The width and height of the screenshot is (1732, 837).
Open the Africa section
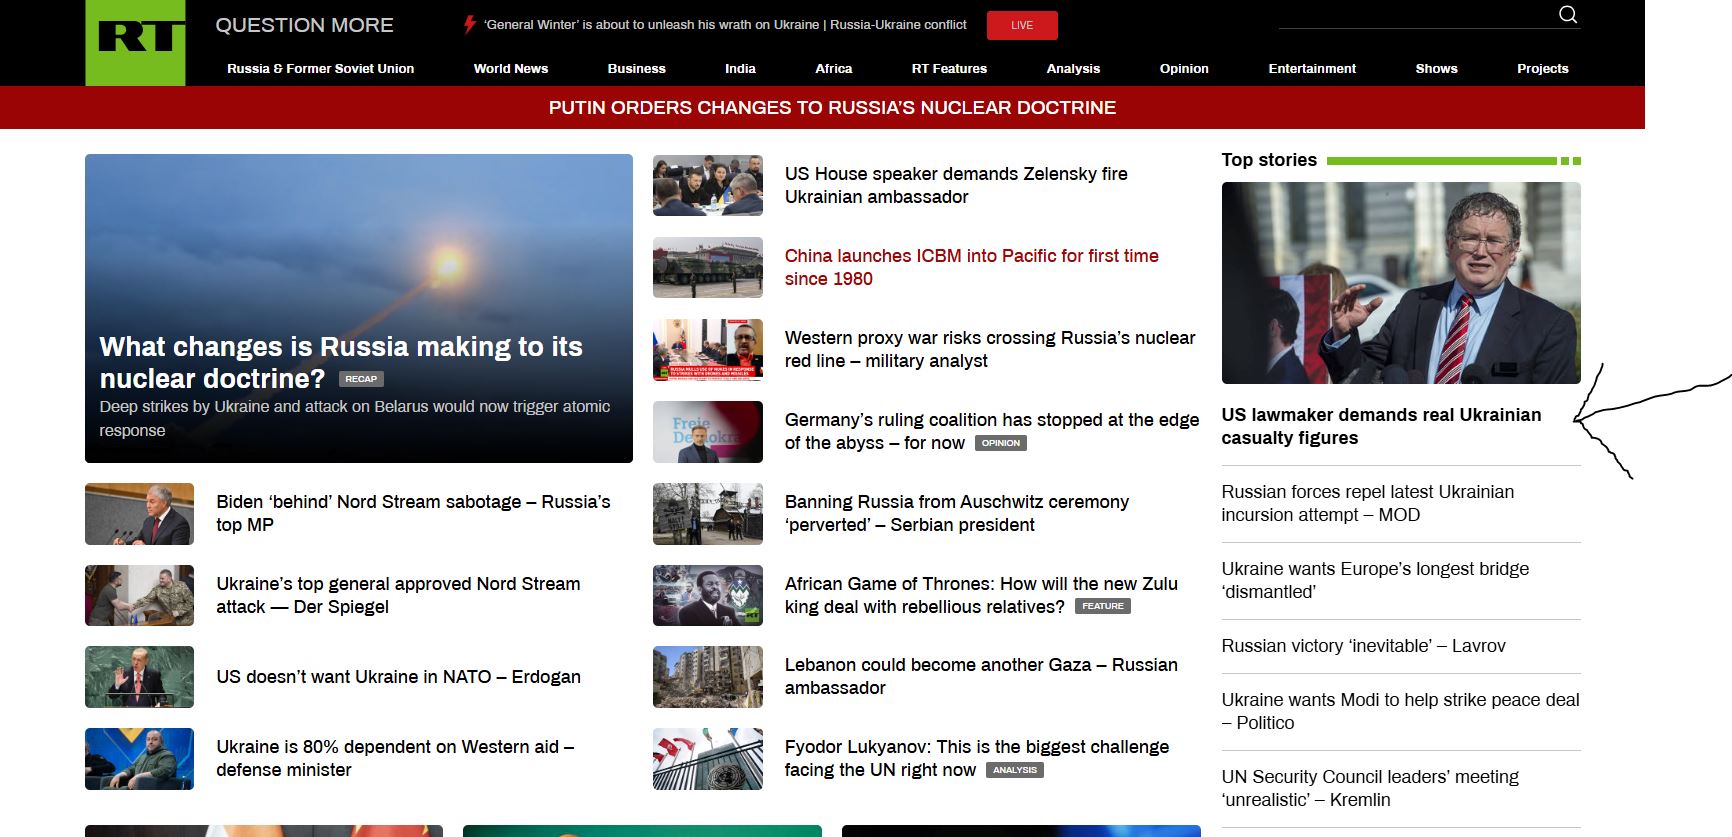tap(834, 69)
